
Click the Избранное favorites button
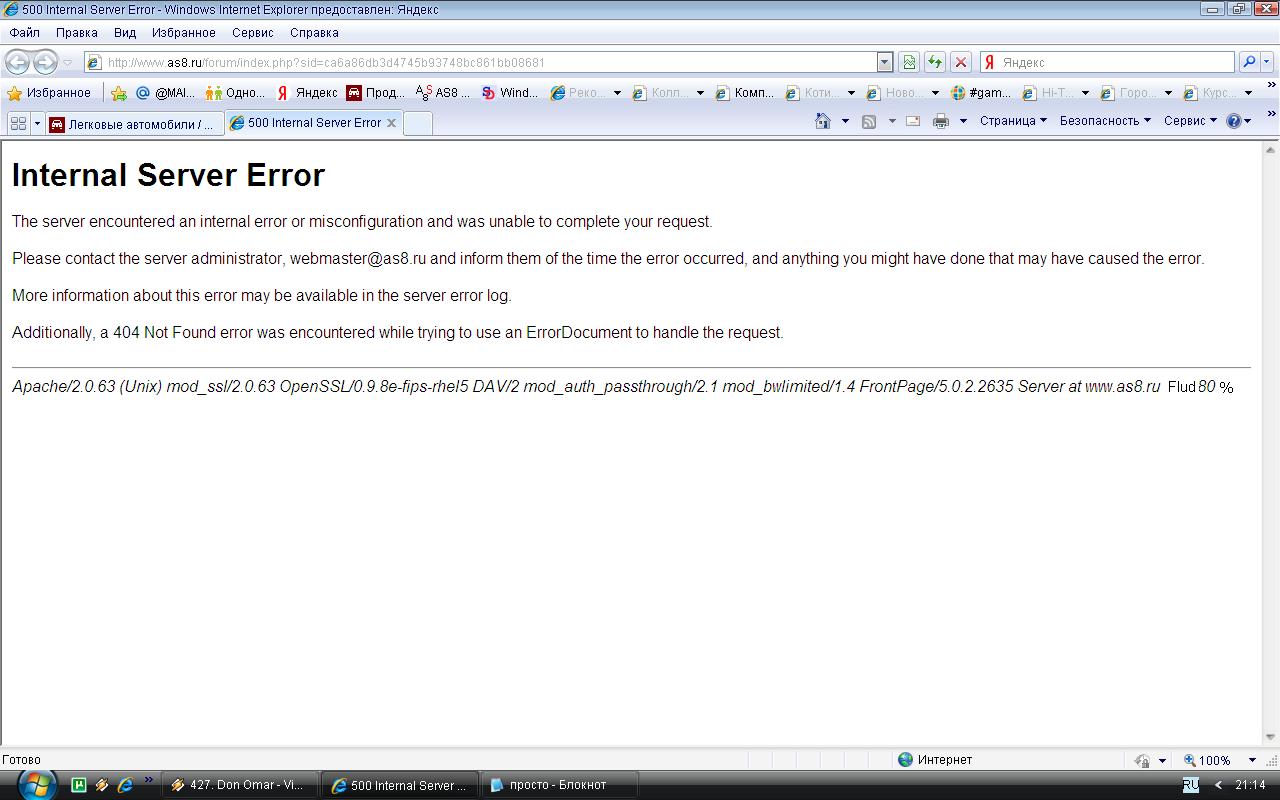point(50,93)
